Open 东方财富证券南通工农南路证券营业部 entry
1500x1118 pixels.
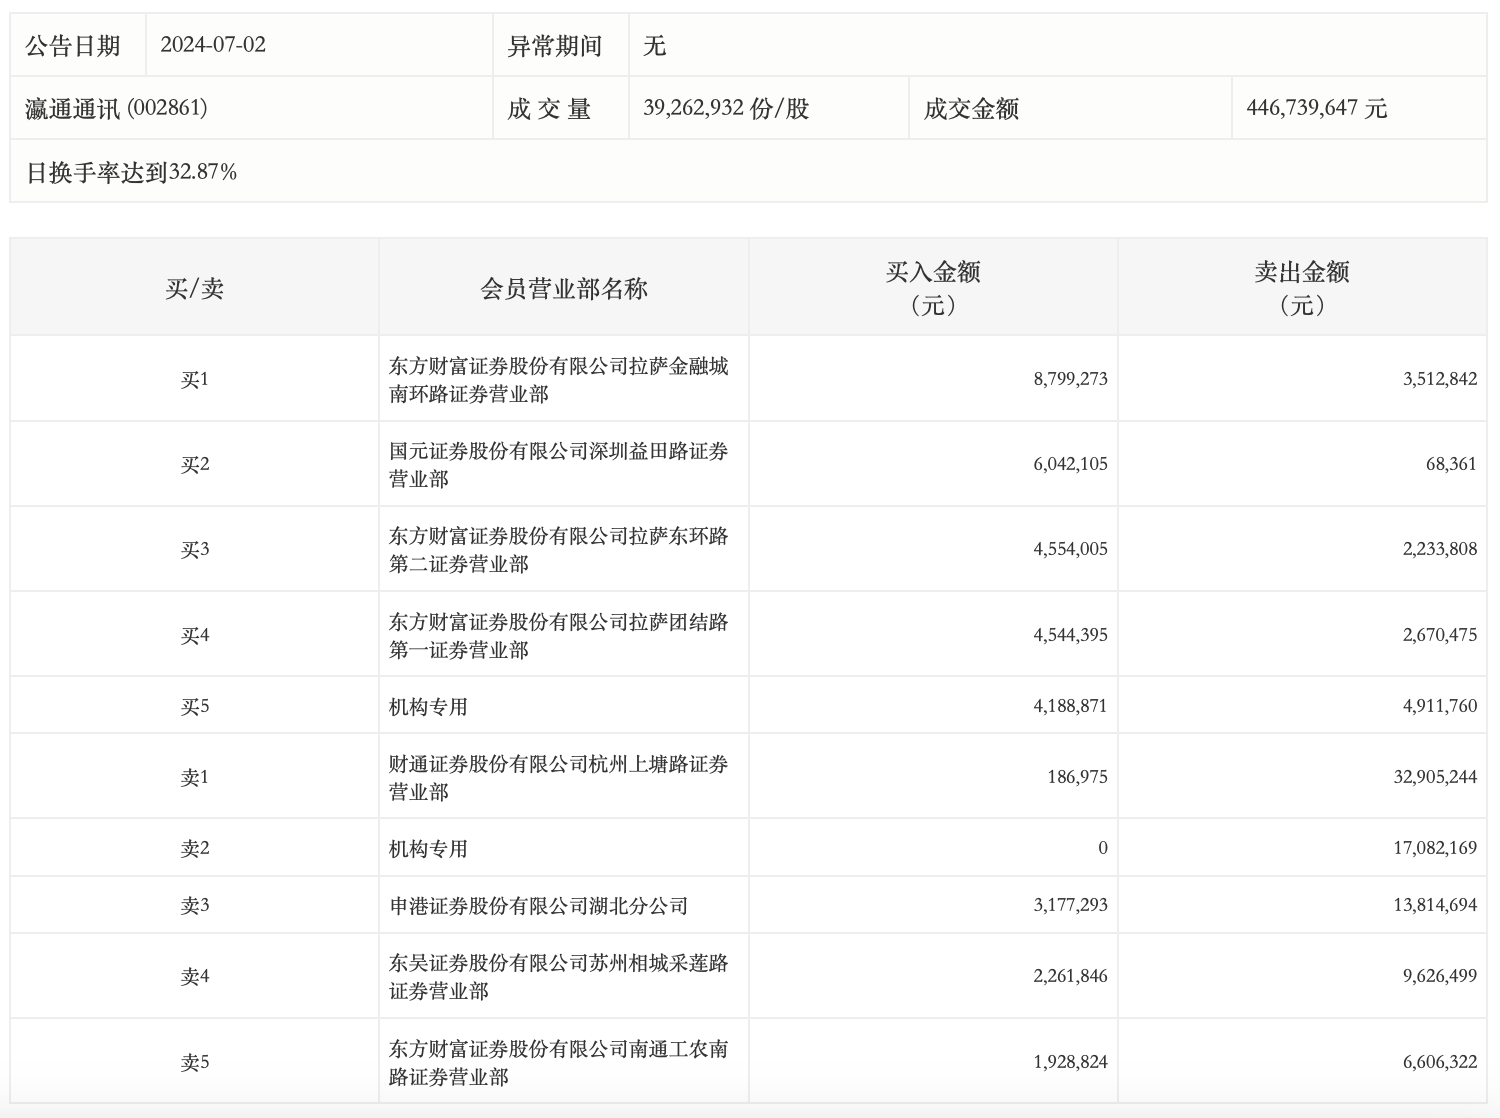click(558, 1063)
